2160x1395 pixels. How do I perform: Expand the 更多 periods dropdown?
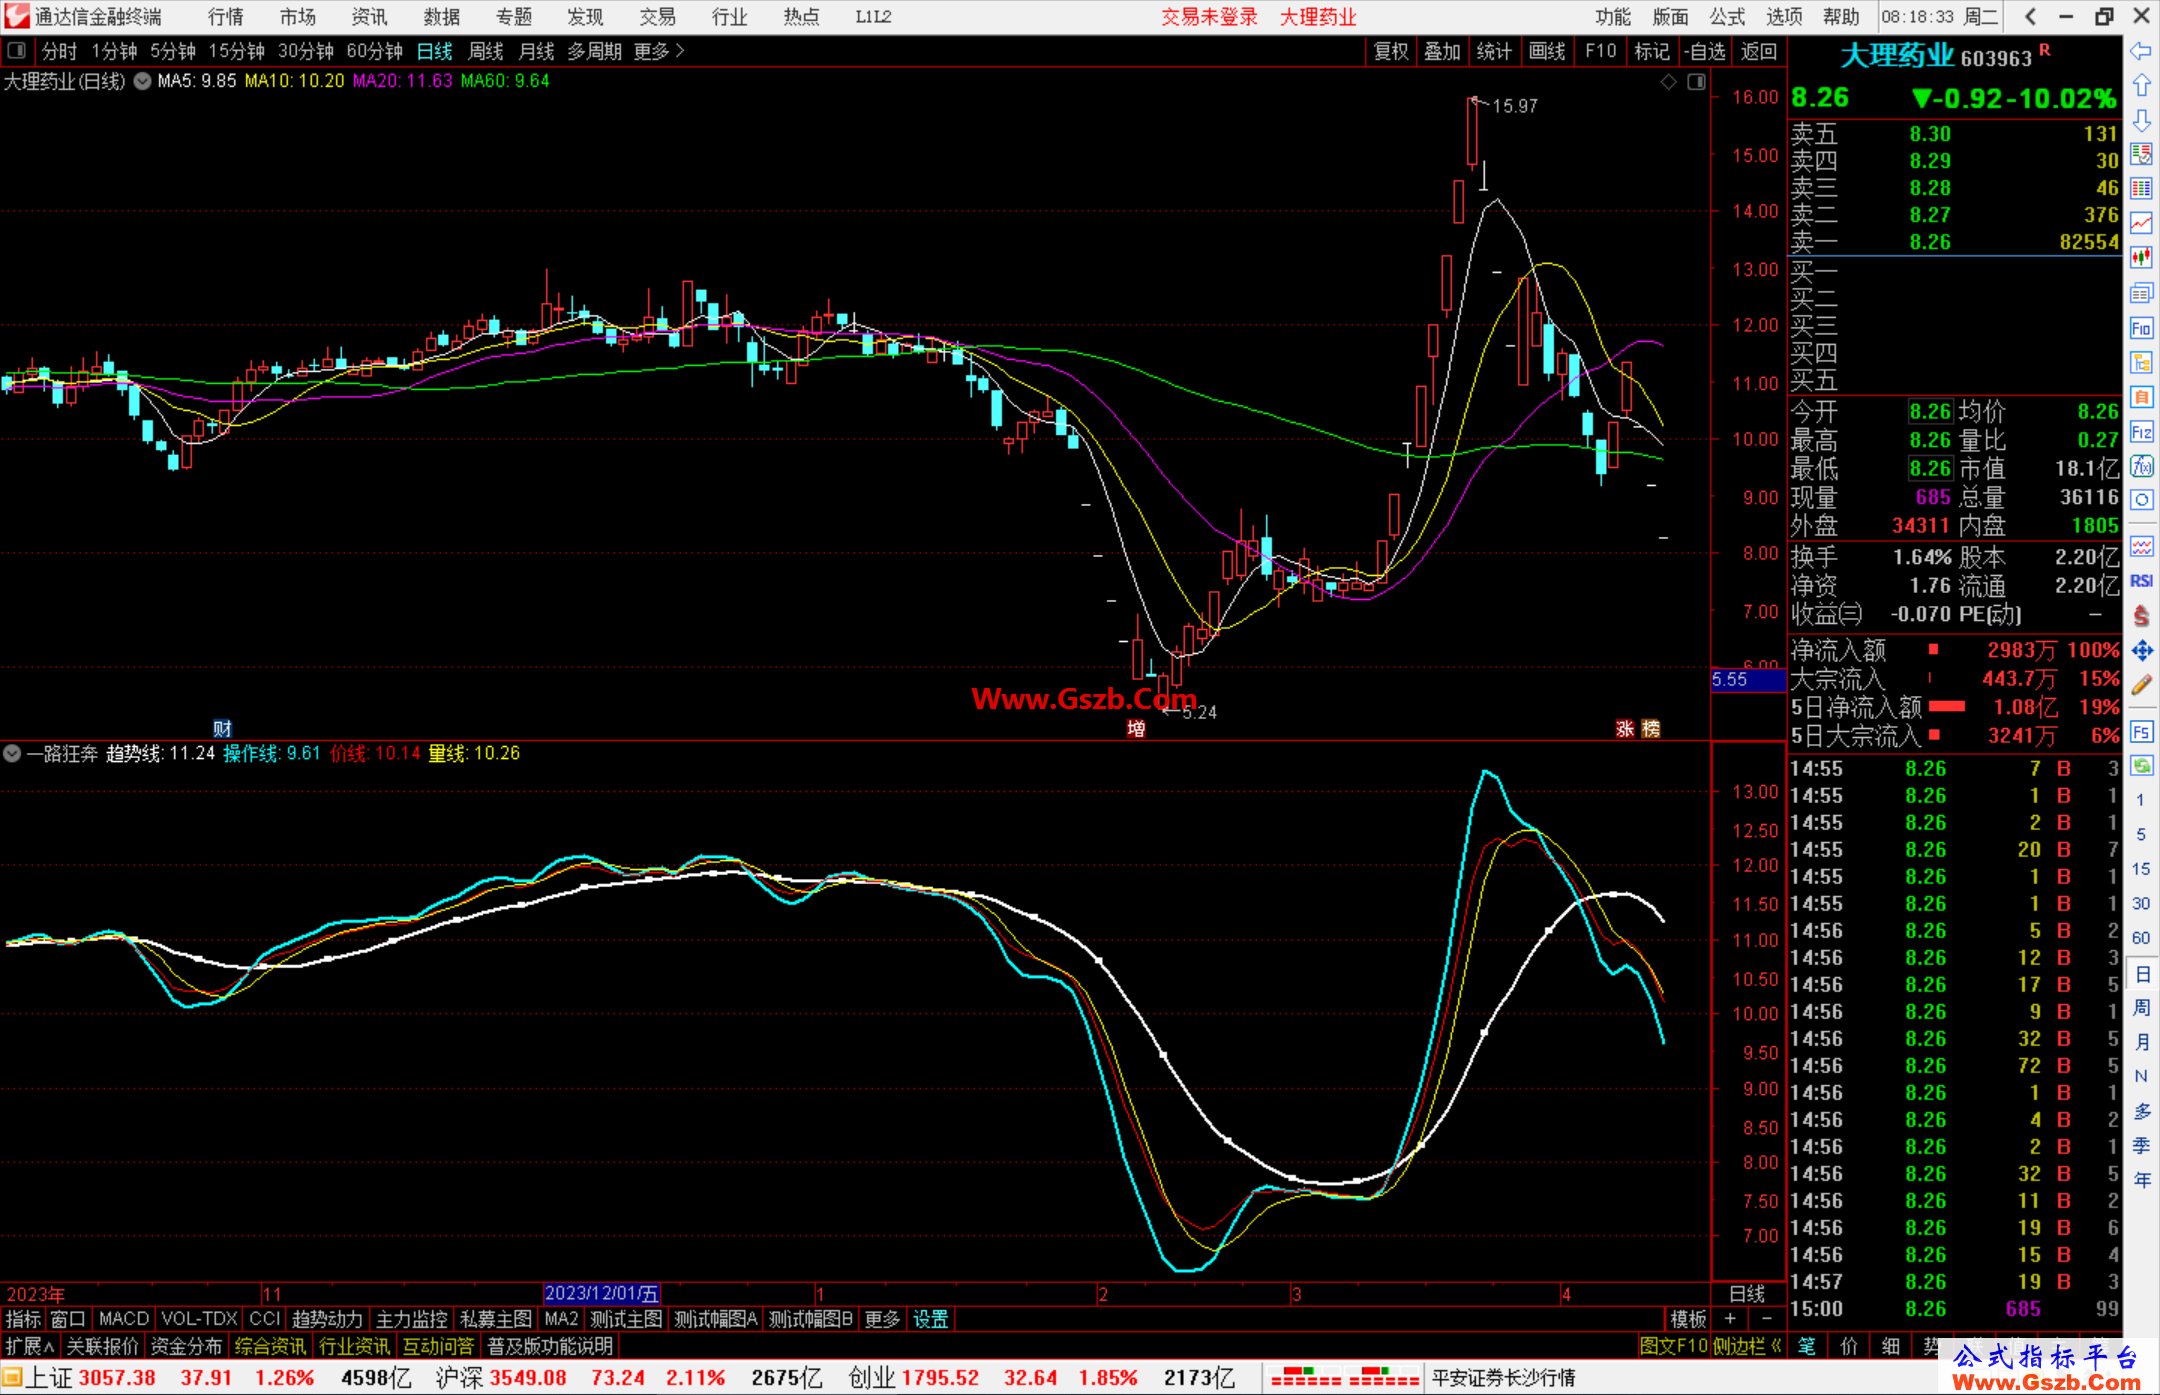coord(659,51)
